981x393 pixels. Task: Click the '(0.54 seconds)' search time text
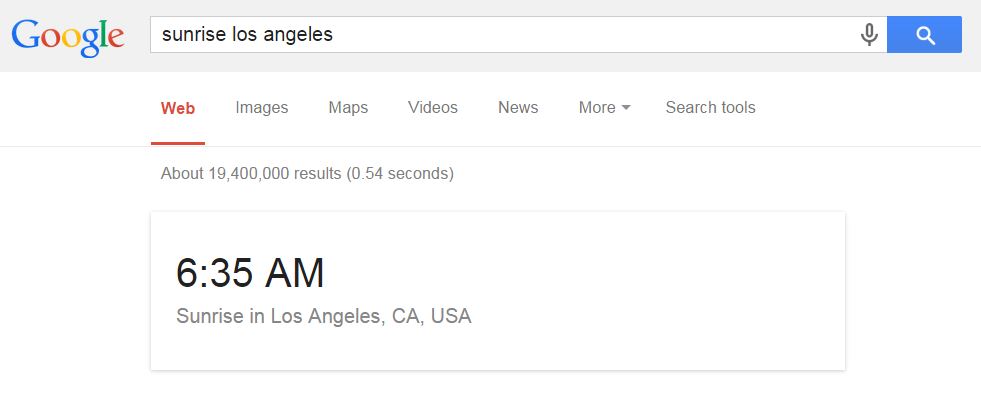tap(400, 173)
